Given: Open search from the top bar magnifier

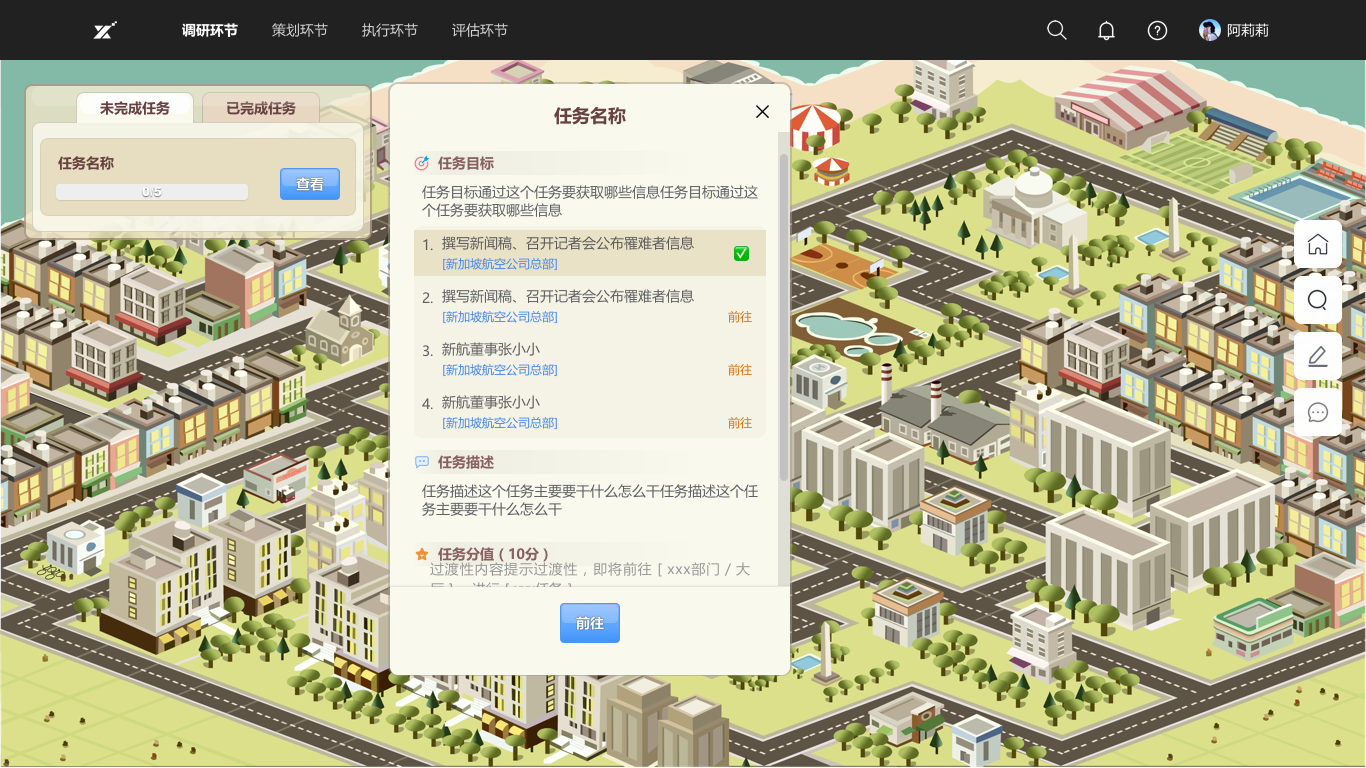Looking at the screenshot, I should (x=1056, y=30).
